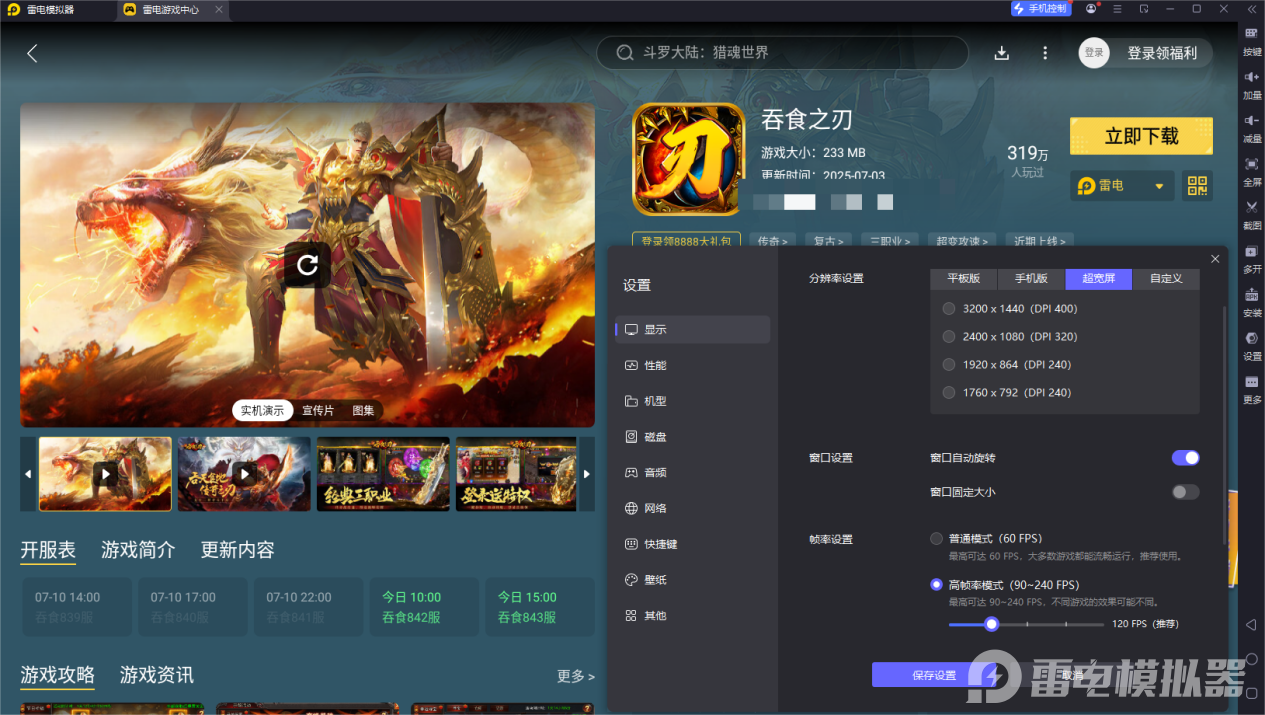This screenshot has width=1265, height=715.
Task: Click the 三职业 > tag
Action: pyautogui.click(x=891, y=241)
